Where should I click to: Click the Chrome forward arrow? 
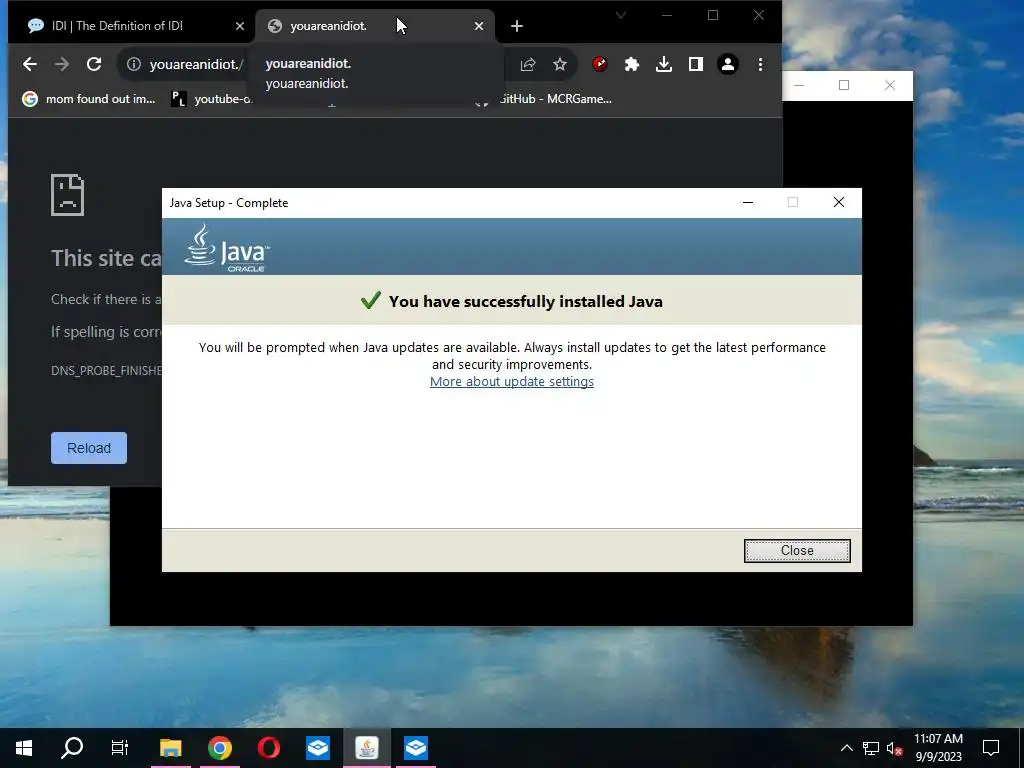[62, 64]
